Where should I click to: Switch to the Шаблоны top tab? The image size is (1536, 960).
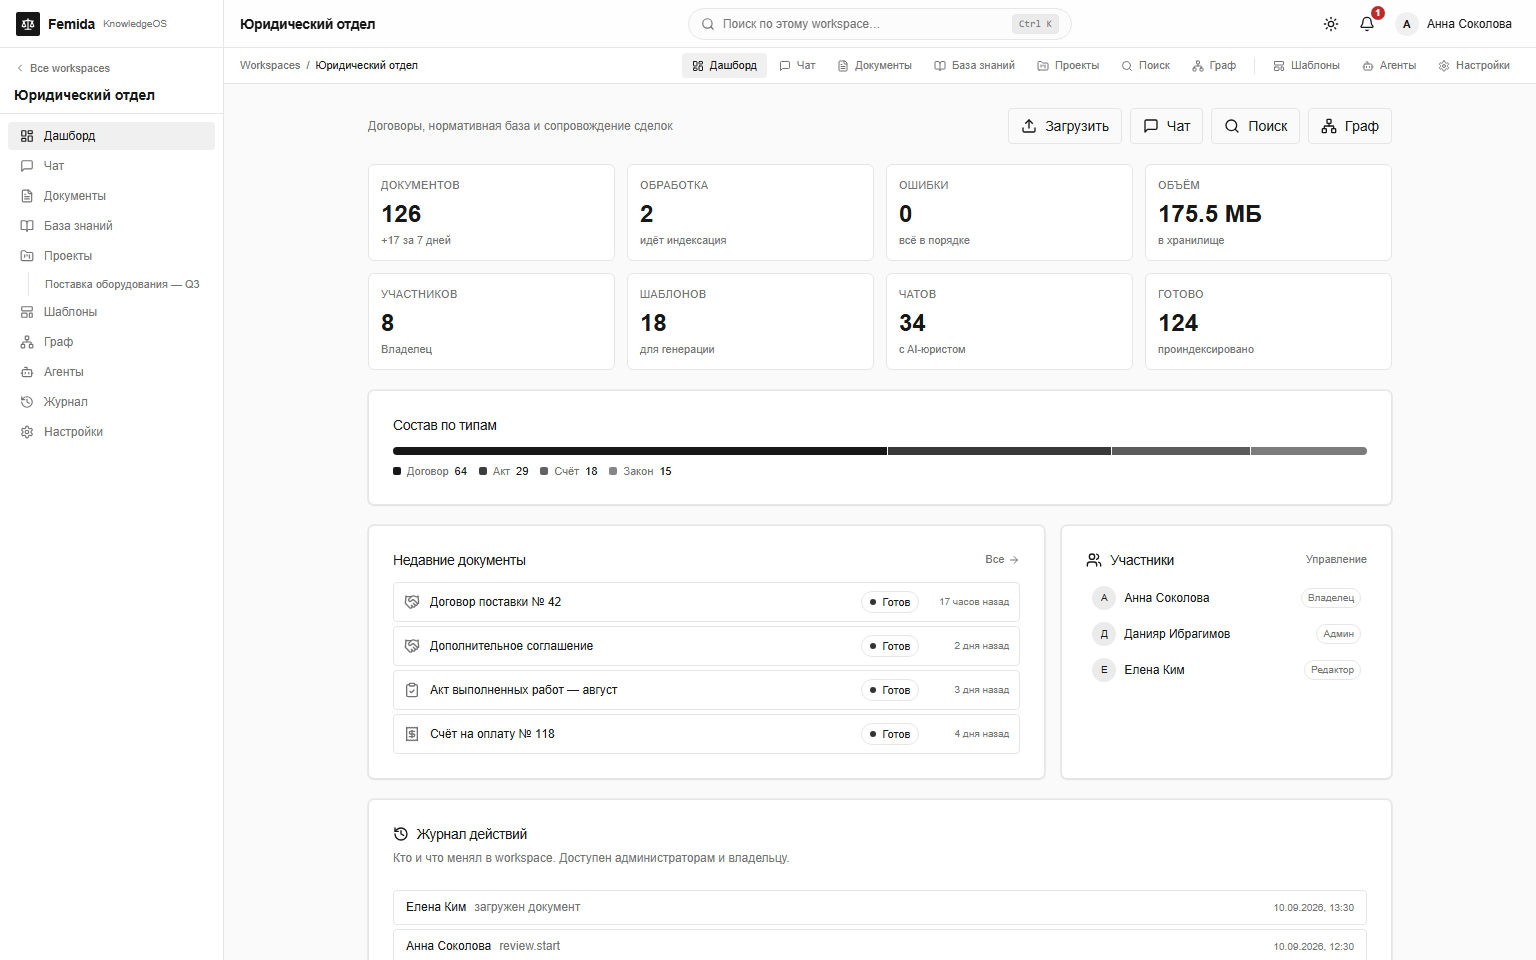(x=1306, y=66)
